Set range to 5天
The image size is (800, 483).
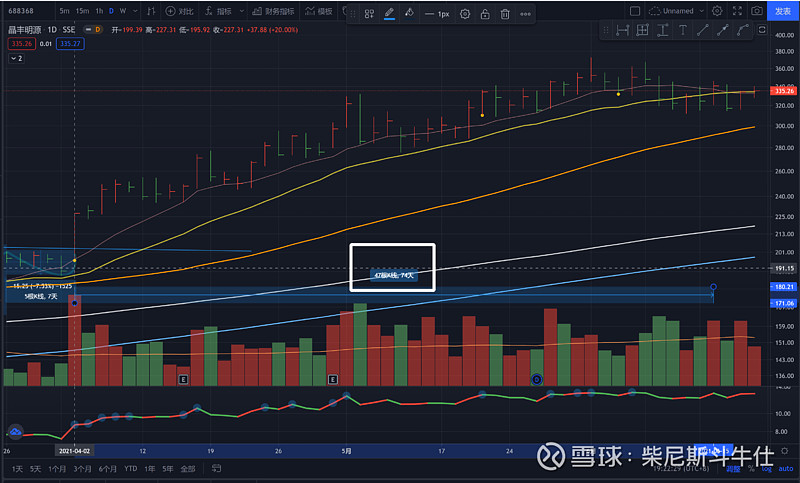(x=35, y=469)
